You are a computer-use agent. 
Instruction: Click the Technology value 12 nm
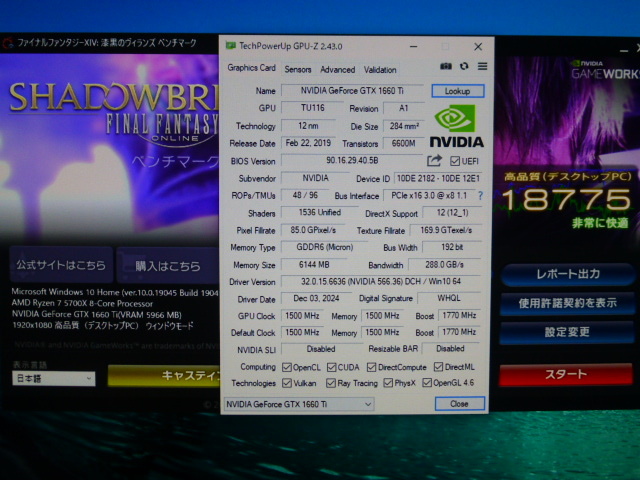point(308,126)
